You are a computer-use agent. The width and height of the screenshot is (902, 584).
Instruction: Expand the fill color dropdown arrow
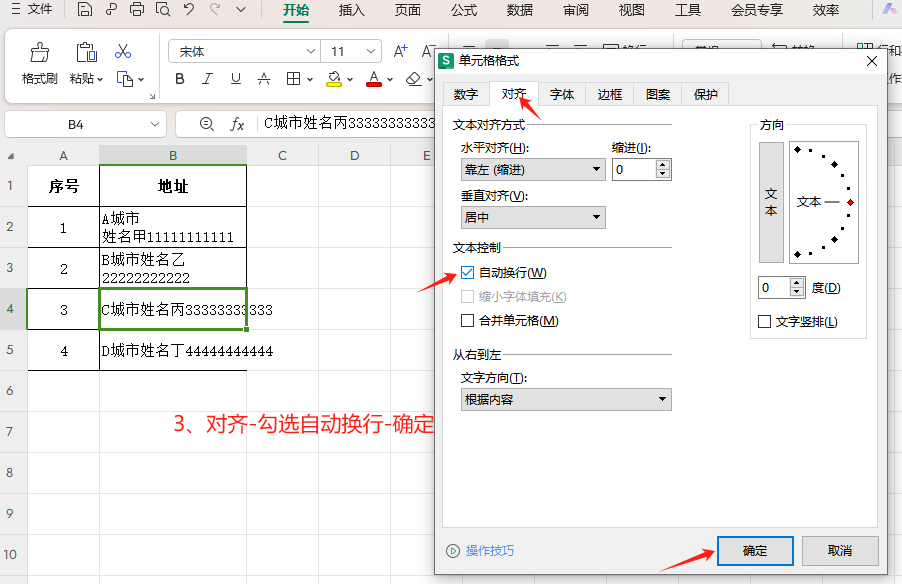click(350, 79)
